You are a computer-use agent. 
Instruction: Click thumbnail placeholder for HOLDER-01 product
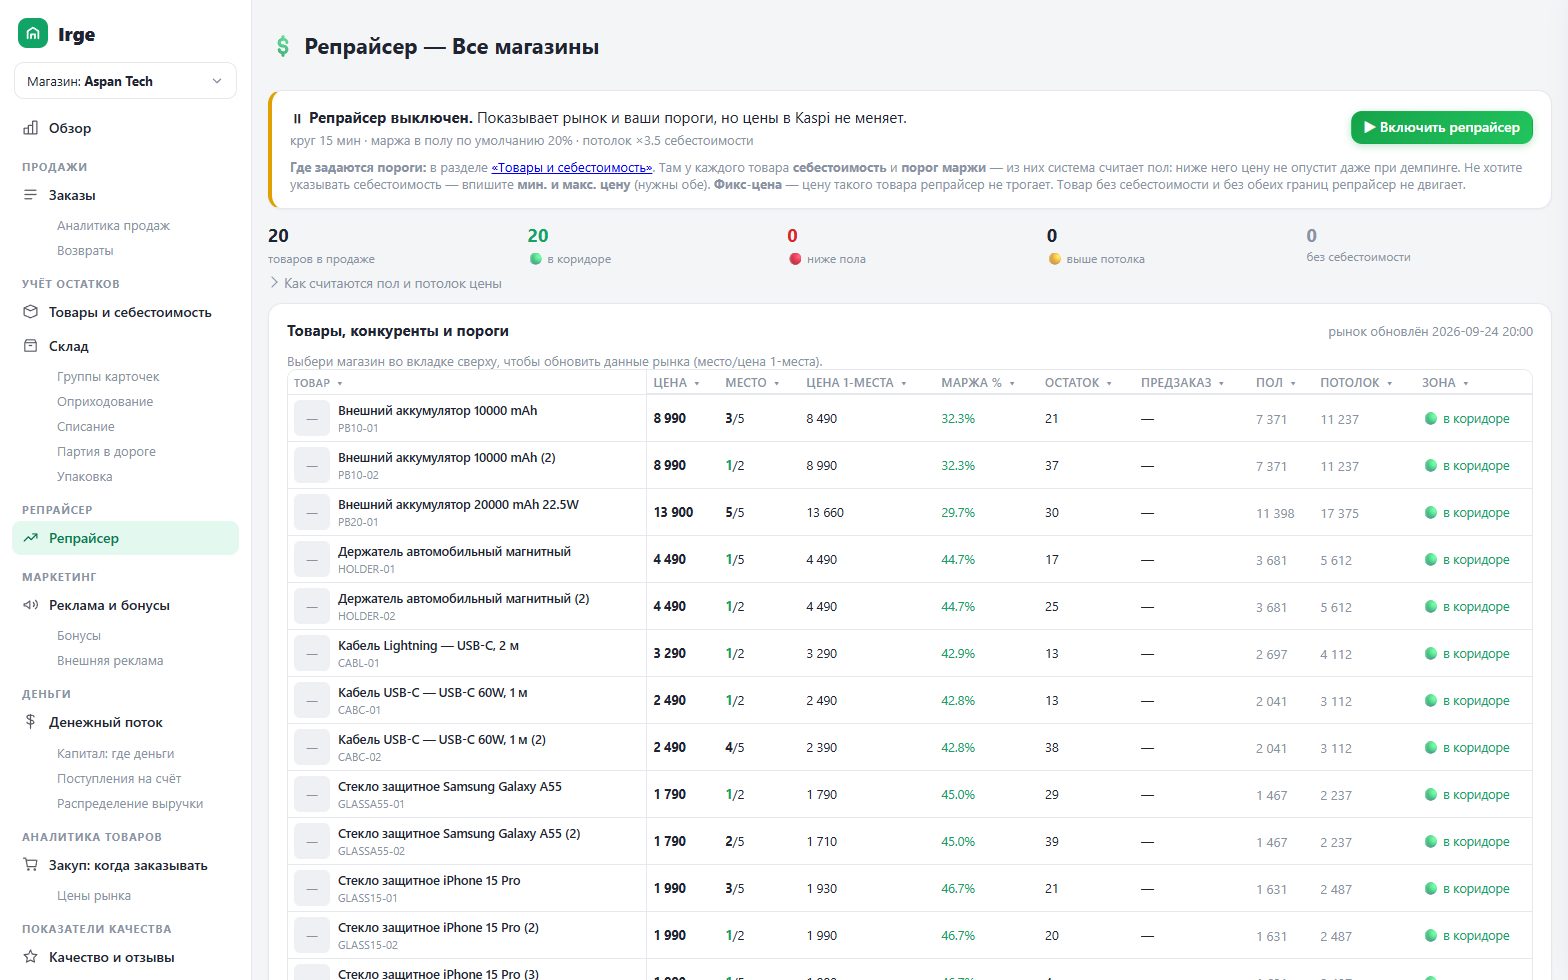pos(312,559)
